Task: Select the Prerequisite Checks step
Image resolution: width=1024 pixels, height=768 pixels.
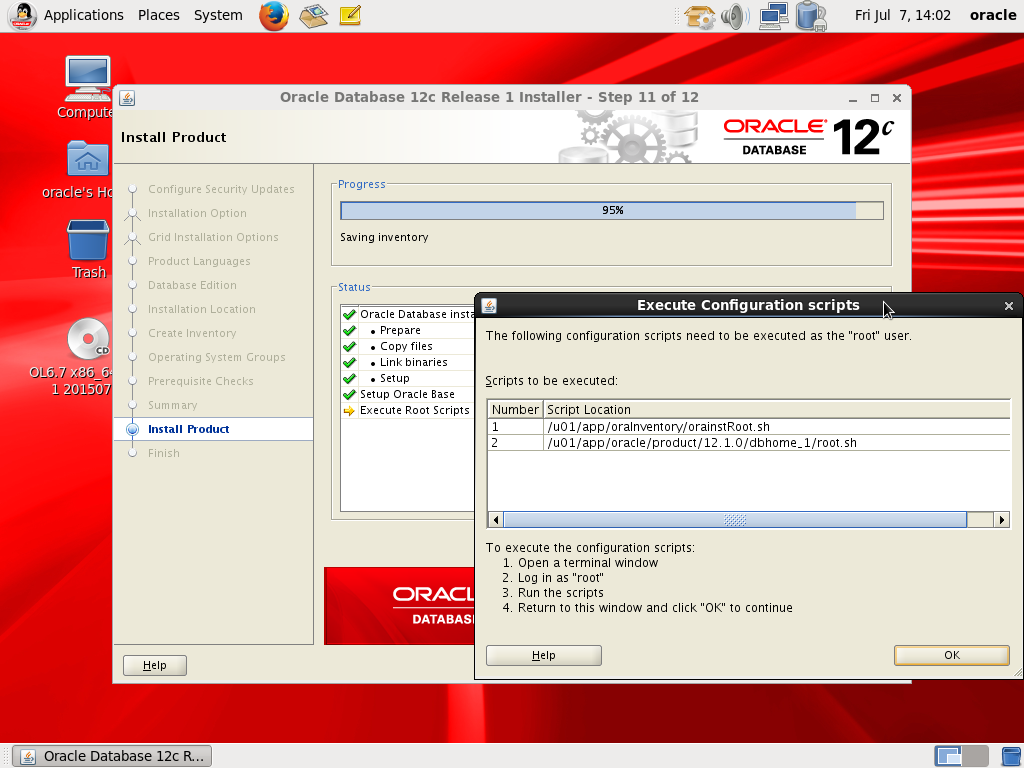Action: 200,381
